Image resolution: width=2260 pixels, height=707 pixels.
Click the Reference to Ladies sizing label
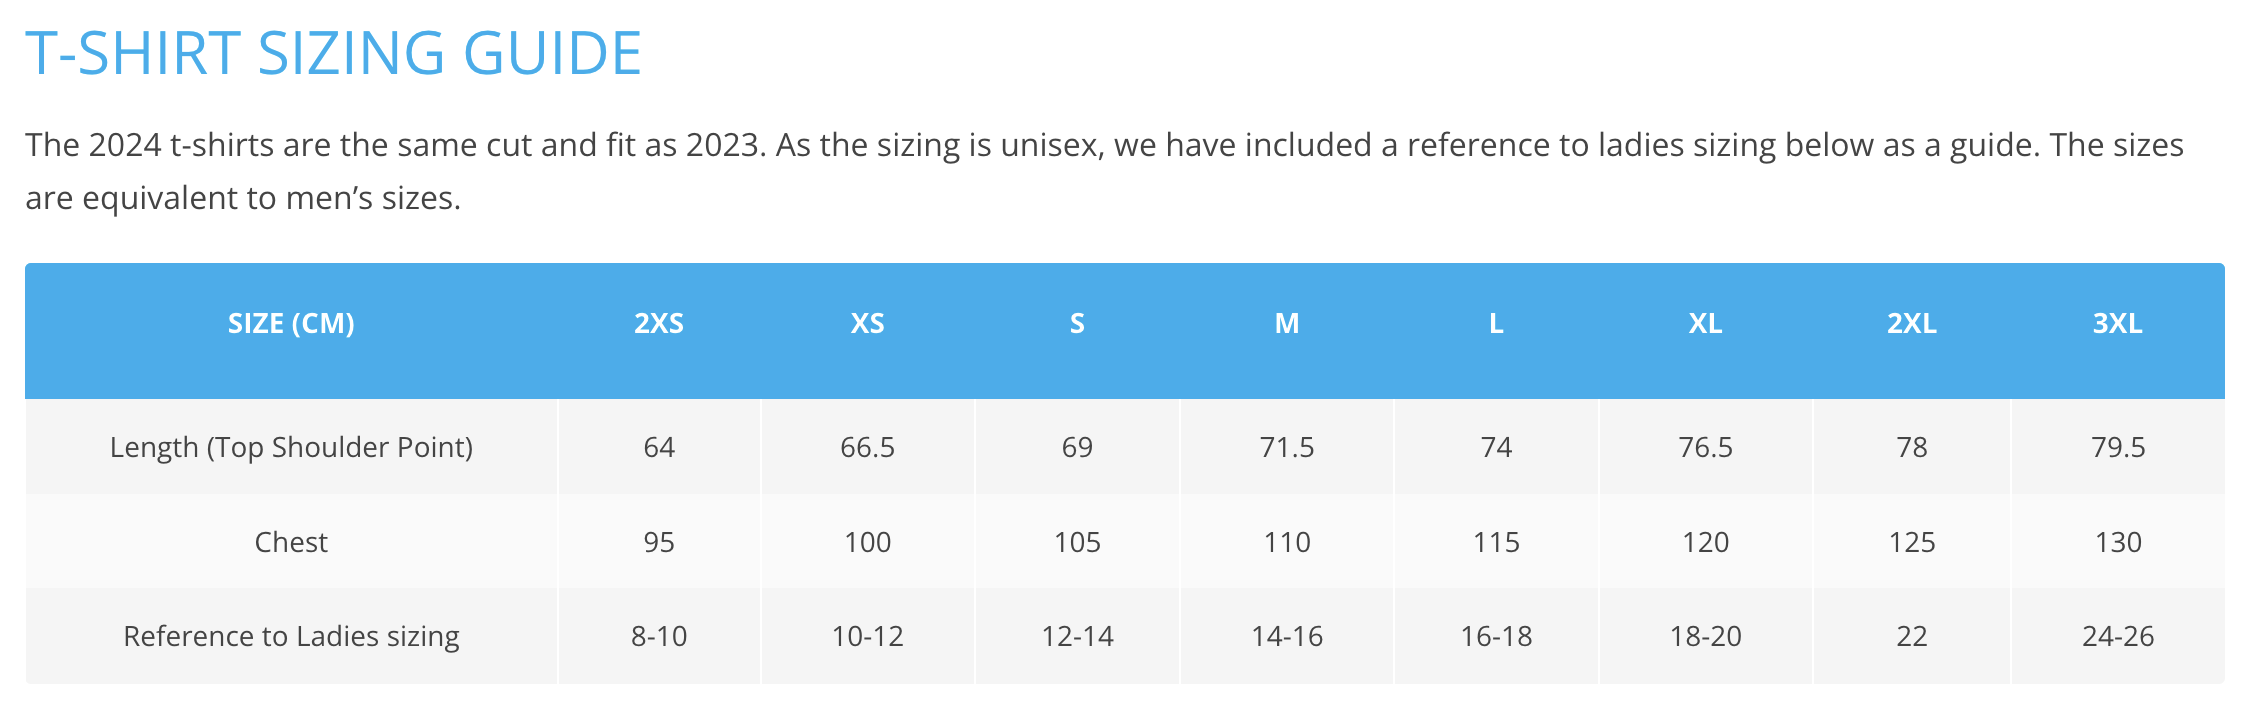[291, 636]
